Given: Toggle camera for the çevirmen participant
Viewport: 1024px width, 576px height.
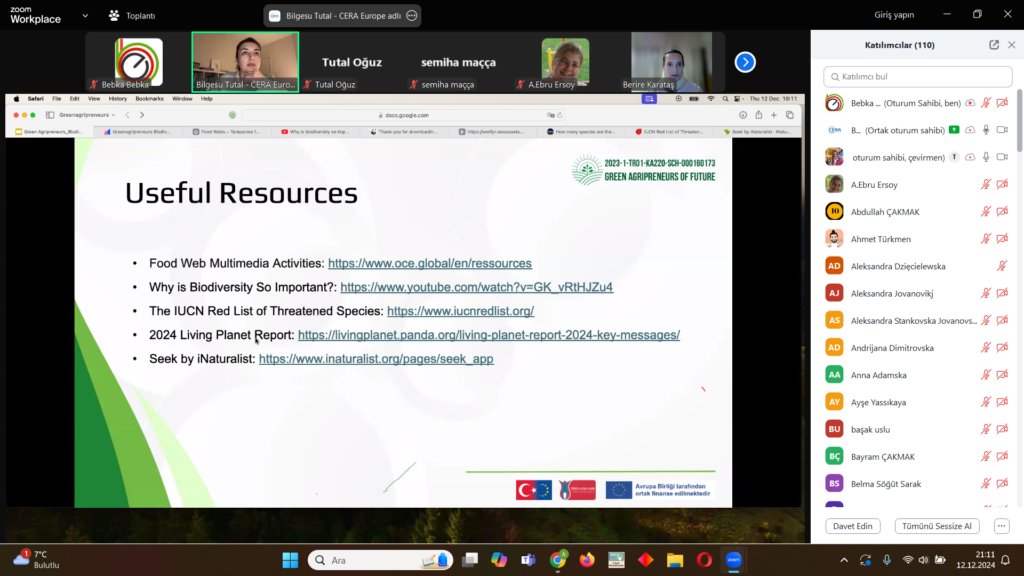Looking at the screenshot, I should point(1002,157).
